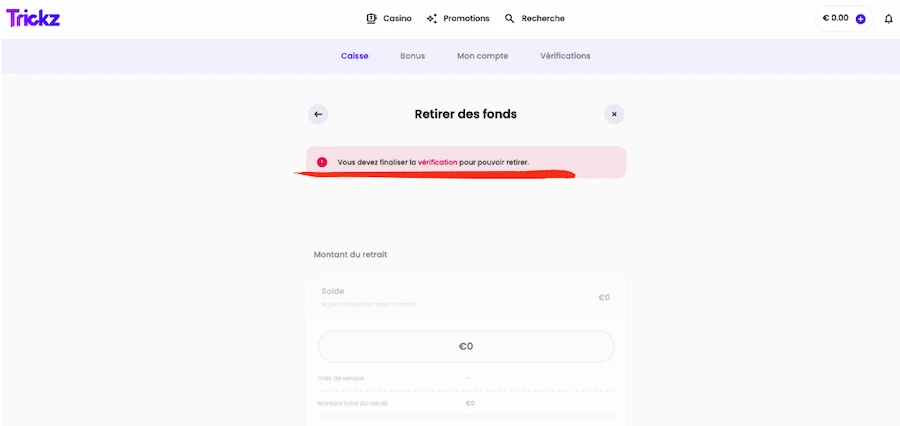The image size is (900, 426).
Task: Click the Solde balance row
Action: tap(466, 296)
